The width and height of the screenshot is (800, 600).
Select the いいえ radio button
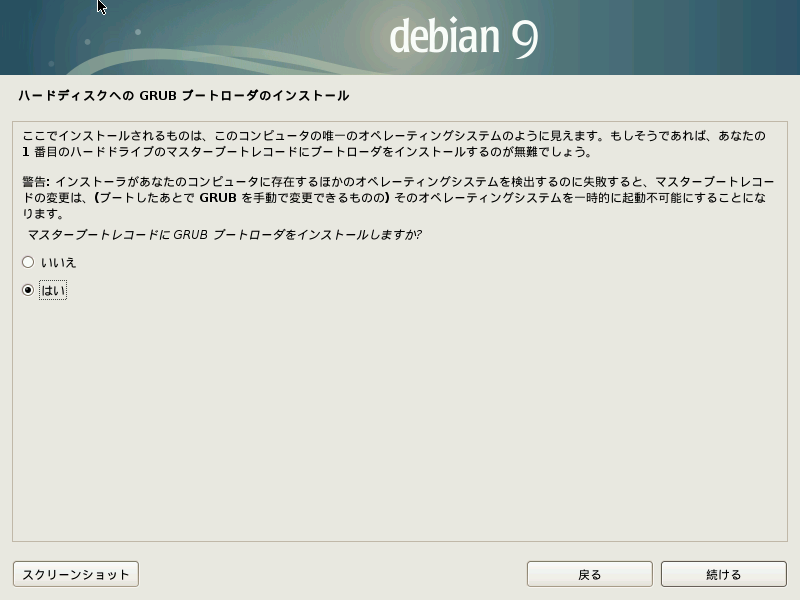pos(28,262)
